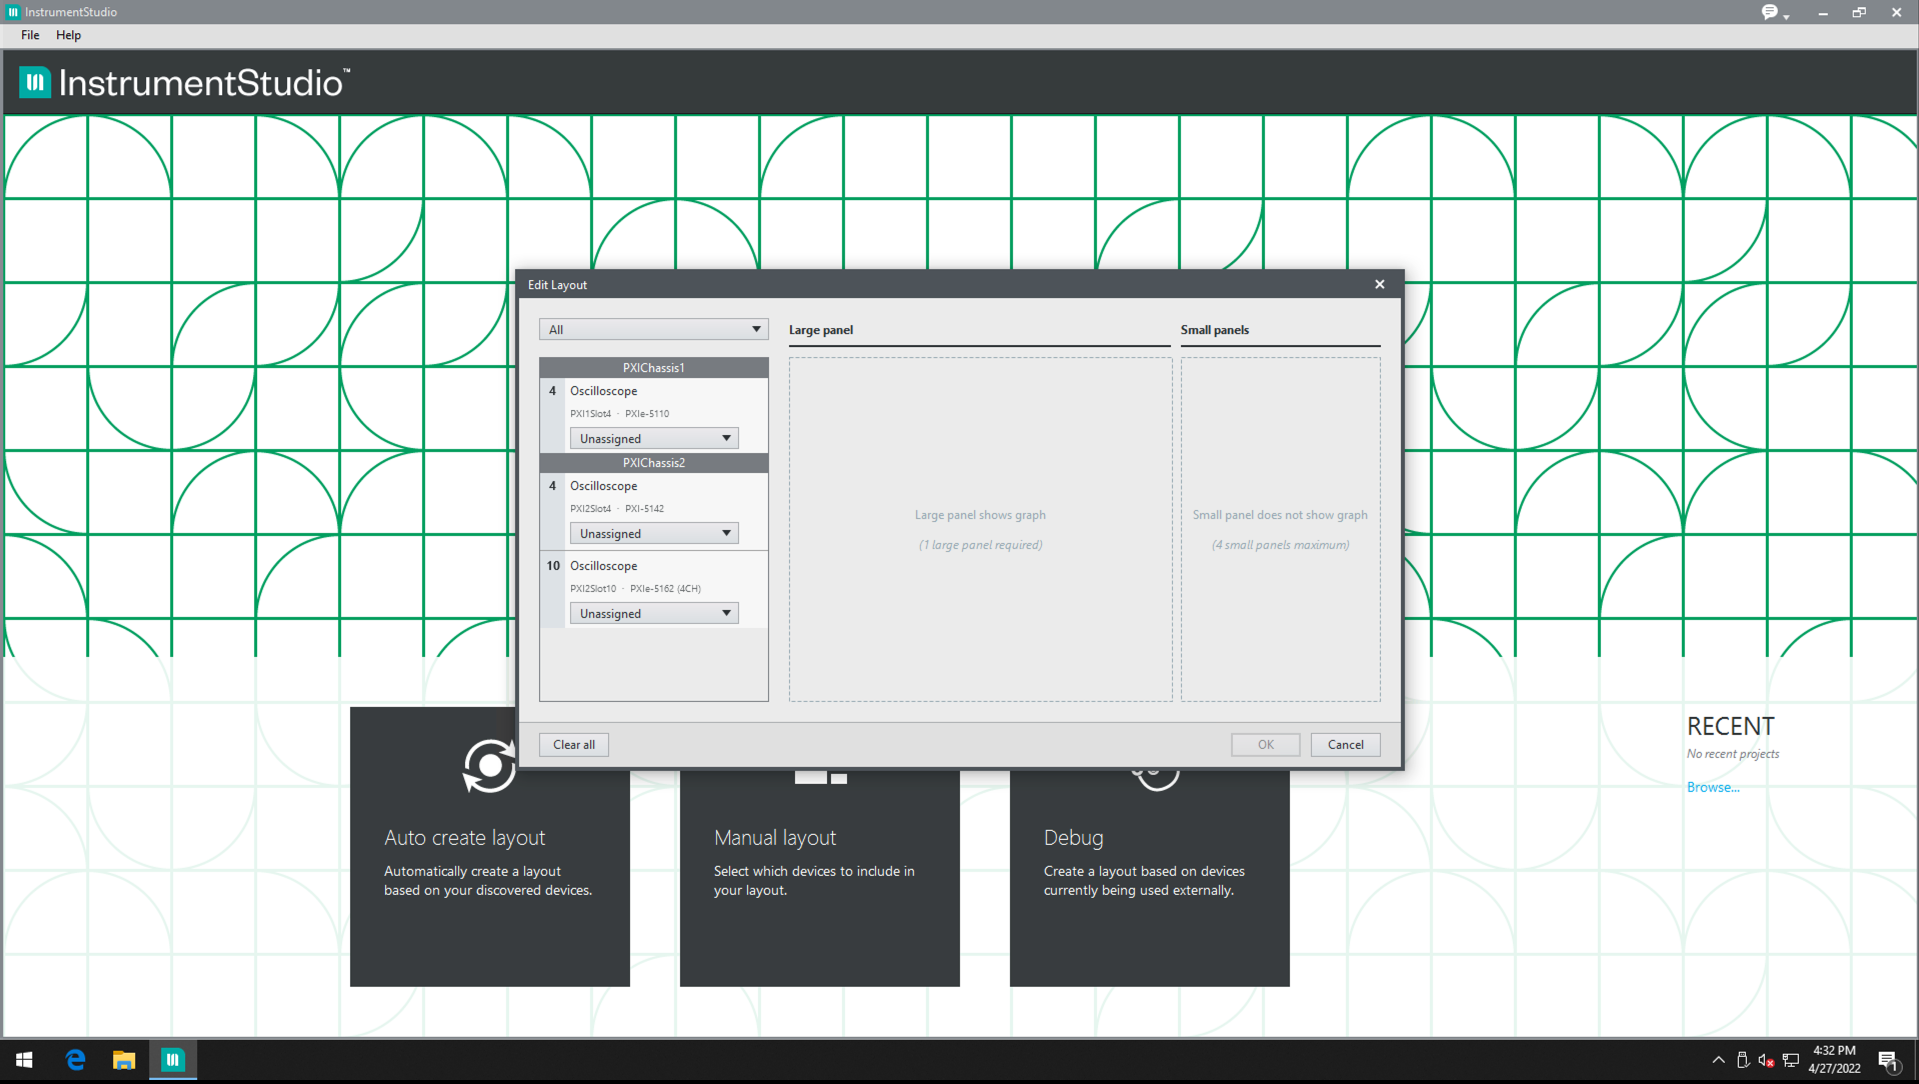This screenshot has height=1084, width=1919.
Task: Click the InstrumentStudio logo icon in header
Action: 35,82
